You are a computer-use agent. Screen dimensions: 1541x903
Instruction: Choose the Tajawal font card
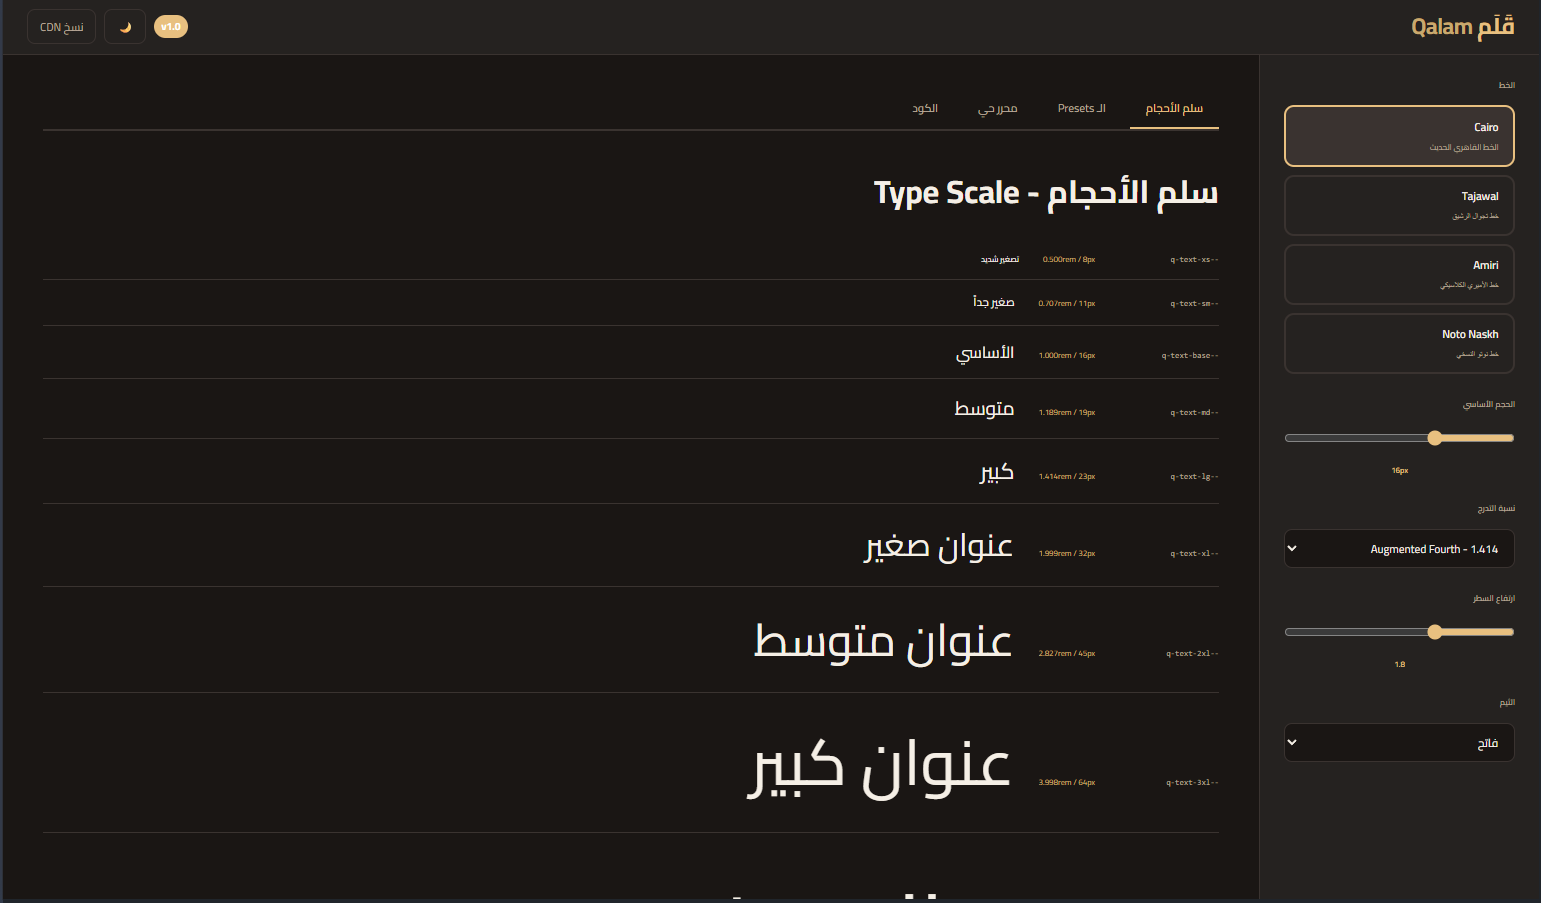click(1399, 205)
